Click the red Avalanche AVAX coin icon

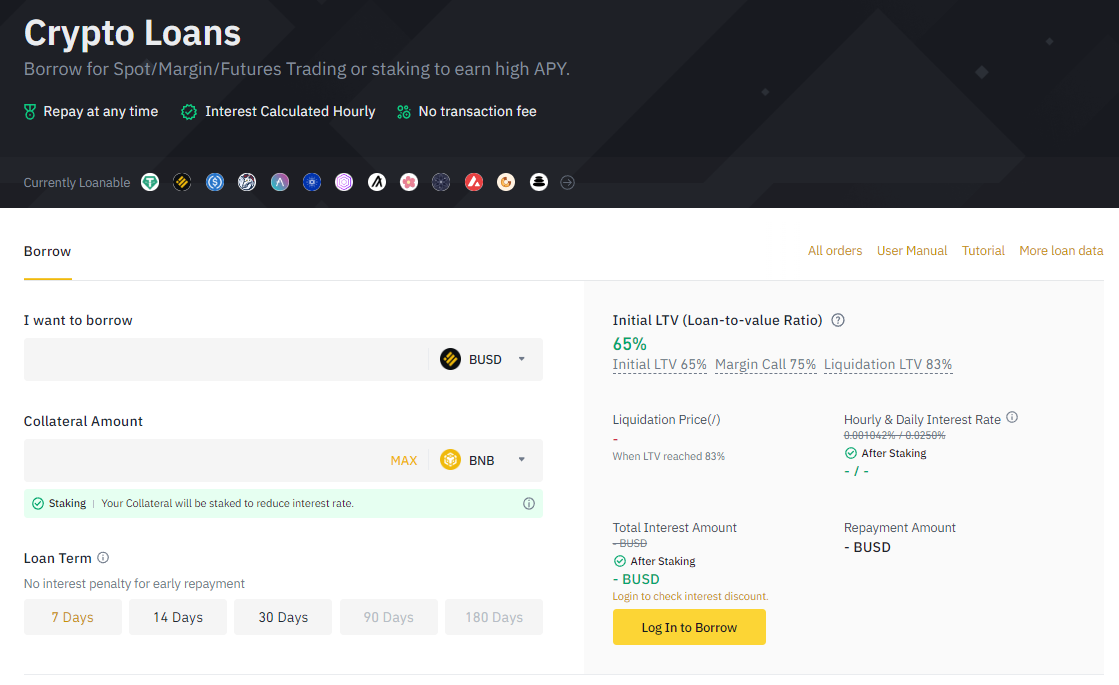click(x=474, y=182)
